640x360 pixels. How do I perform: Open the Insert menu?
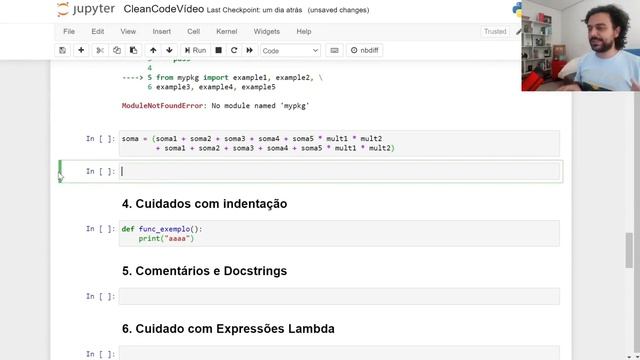click(x=162, y=31)
